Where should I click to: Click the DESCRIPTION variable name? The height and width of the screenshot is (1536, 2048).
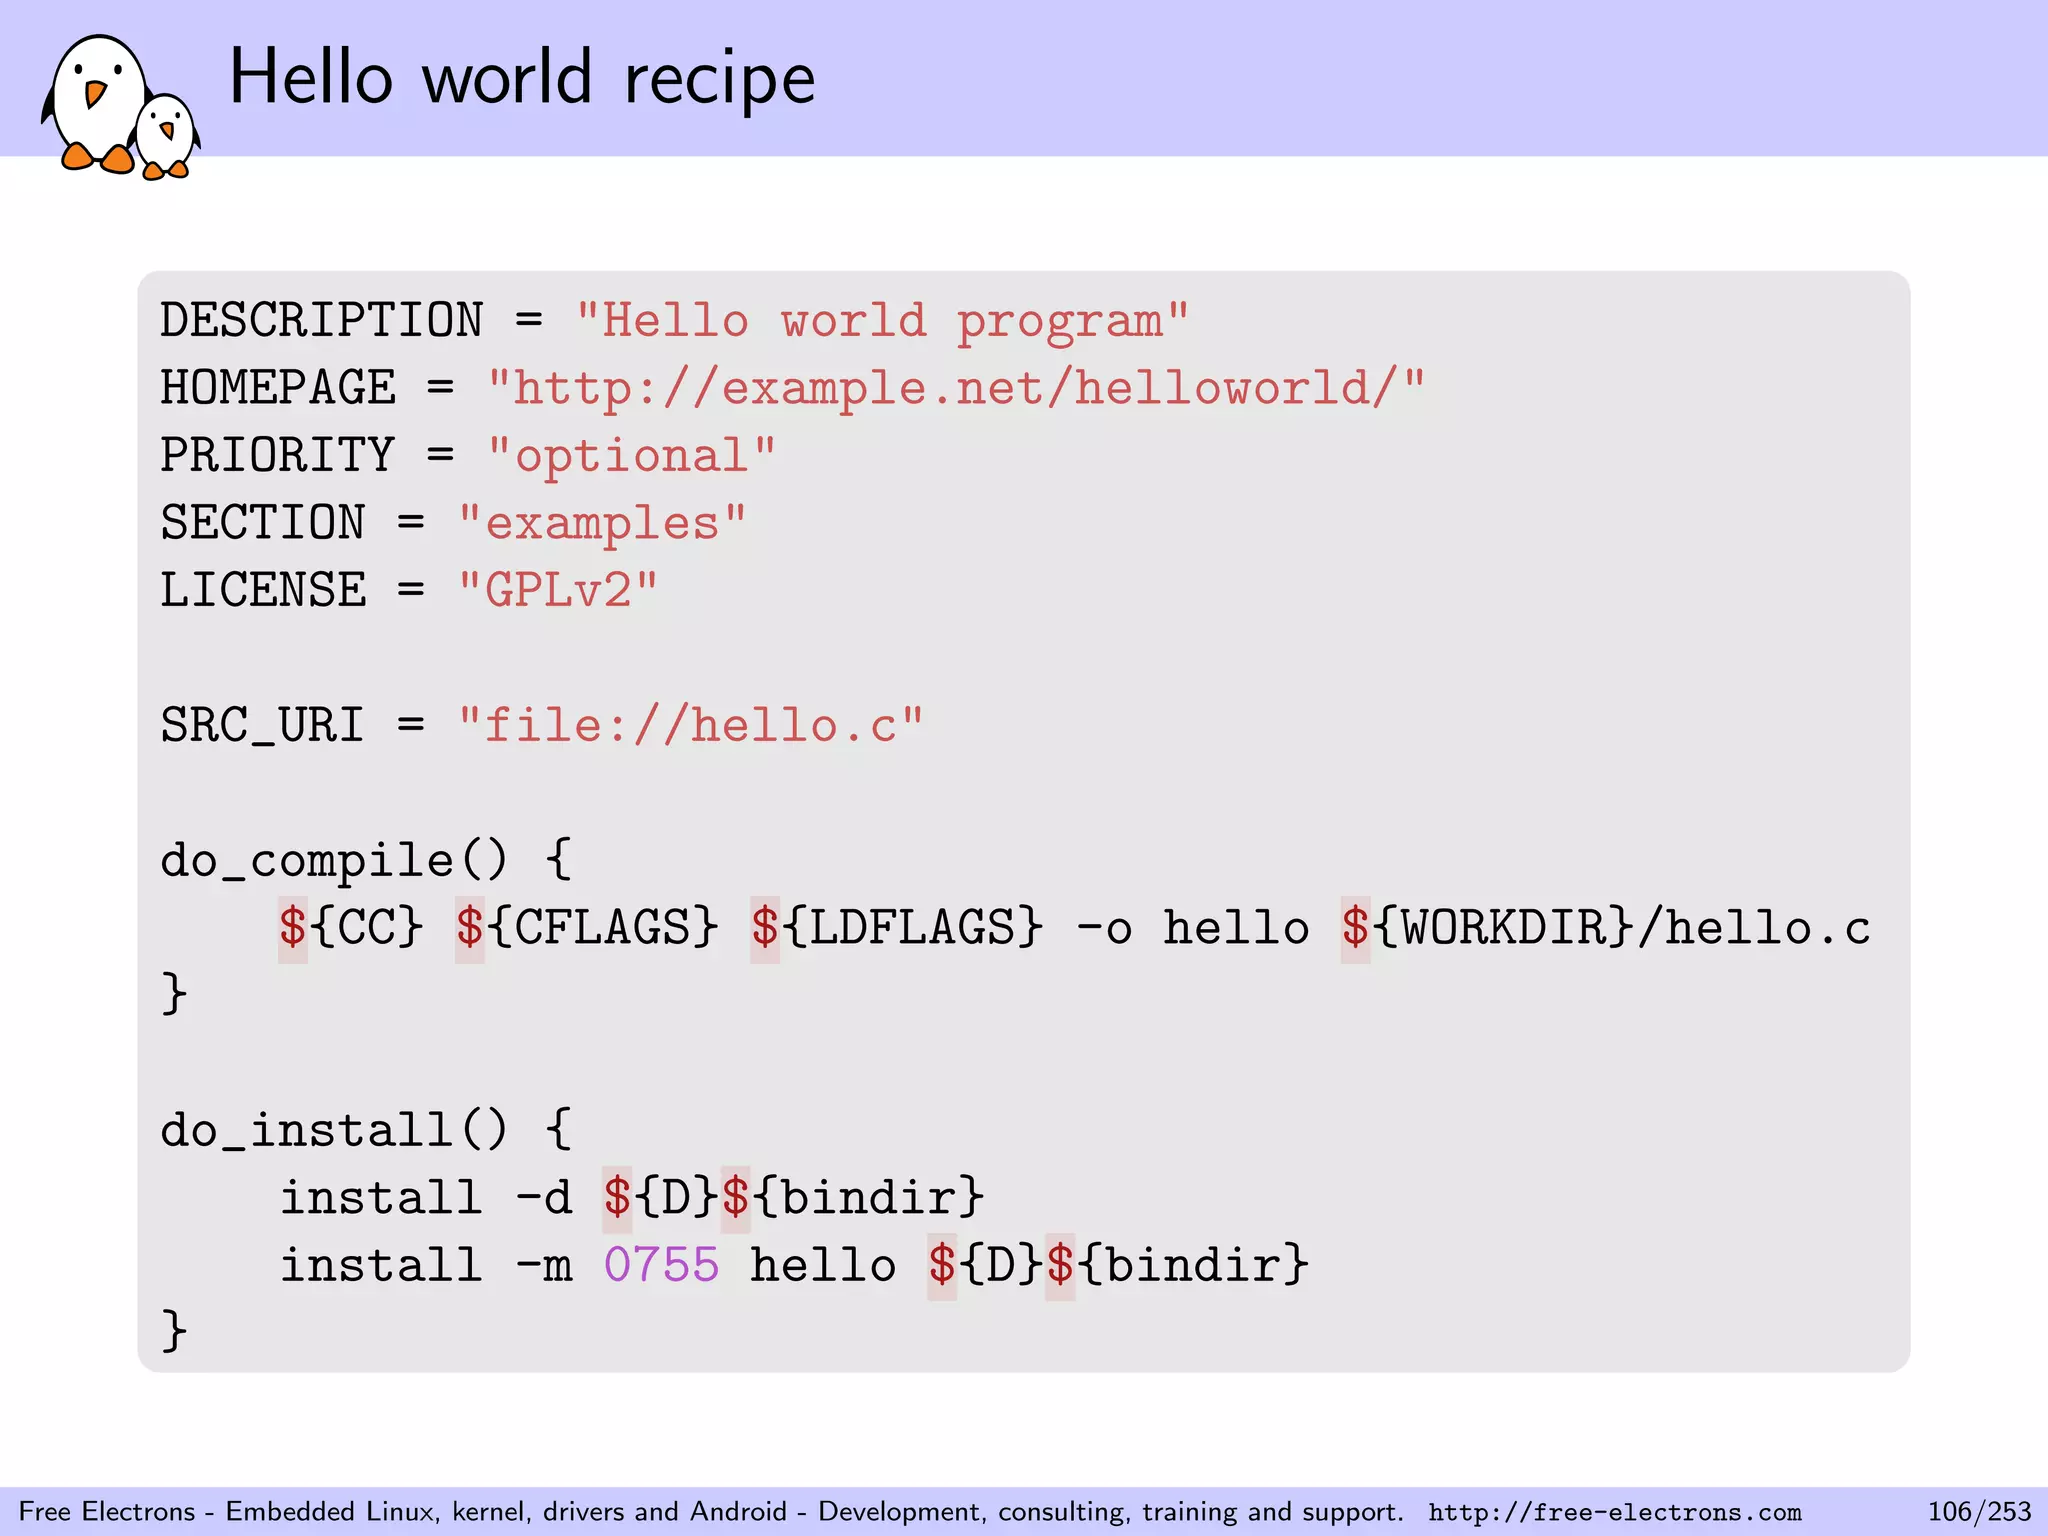[322, 321]
